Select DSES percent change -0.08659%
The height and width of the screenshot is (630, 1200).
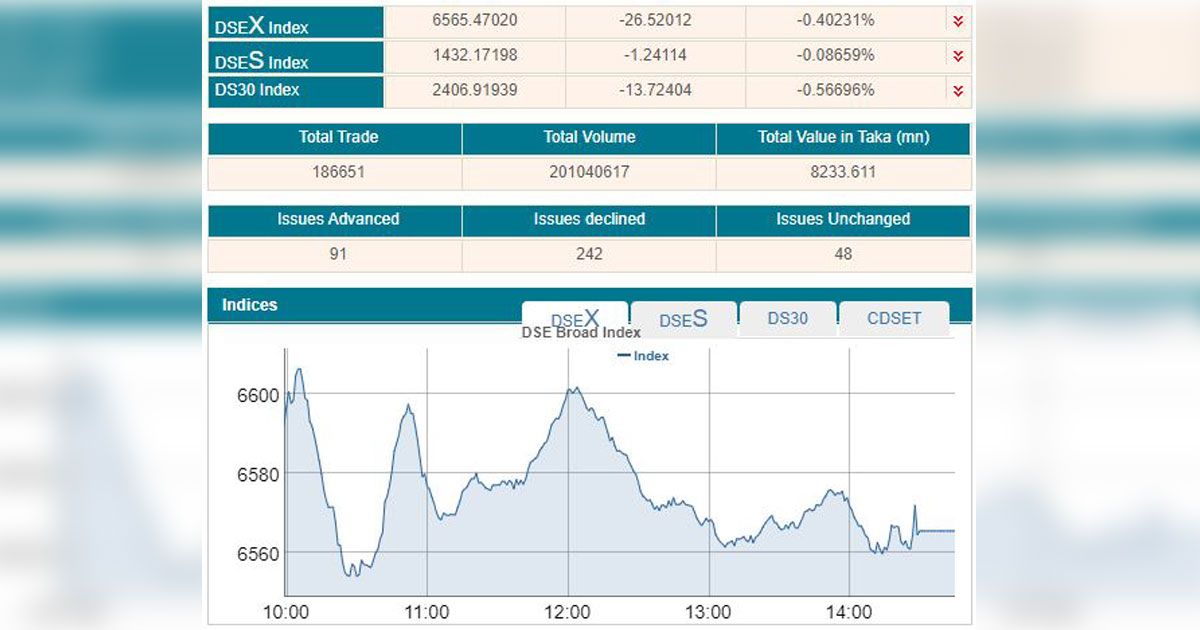[x=836, y=55]
